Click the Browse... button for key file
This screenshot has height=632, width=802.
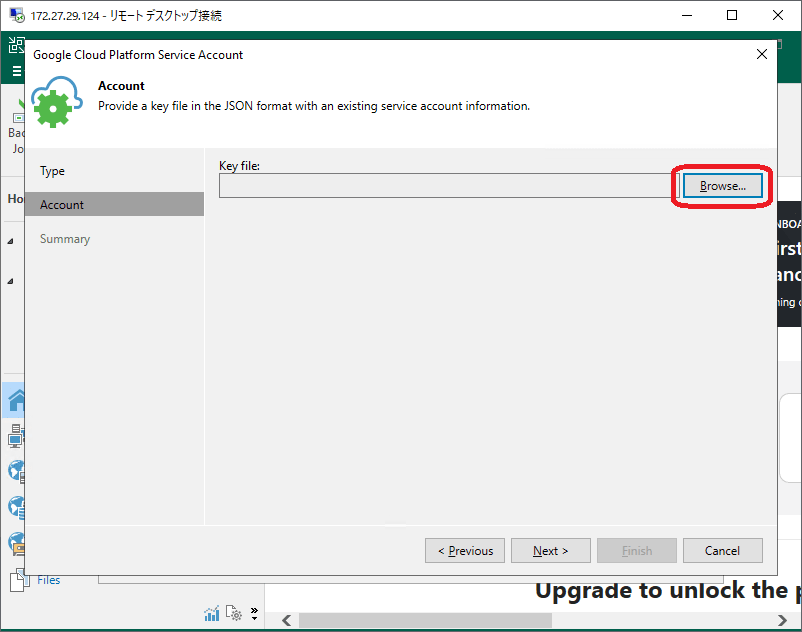(722, 186)
